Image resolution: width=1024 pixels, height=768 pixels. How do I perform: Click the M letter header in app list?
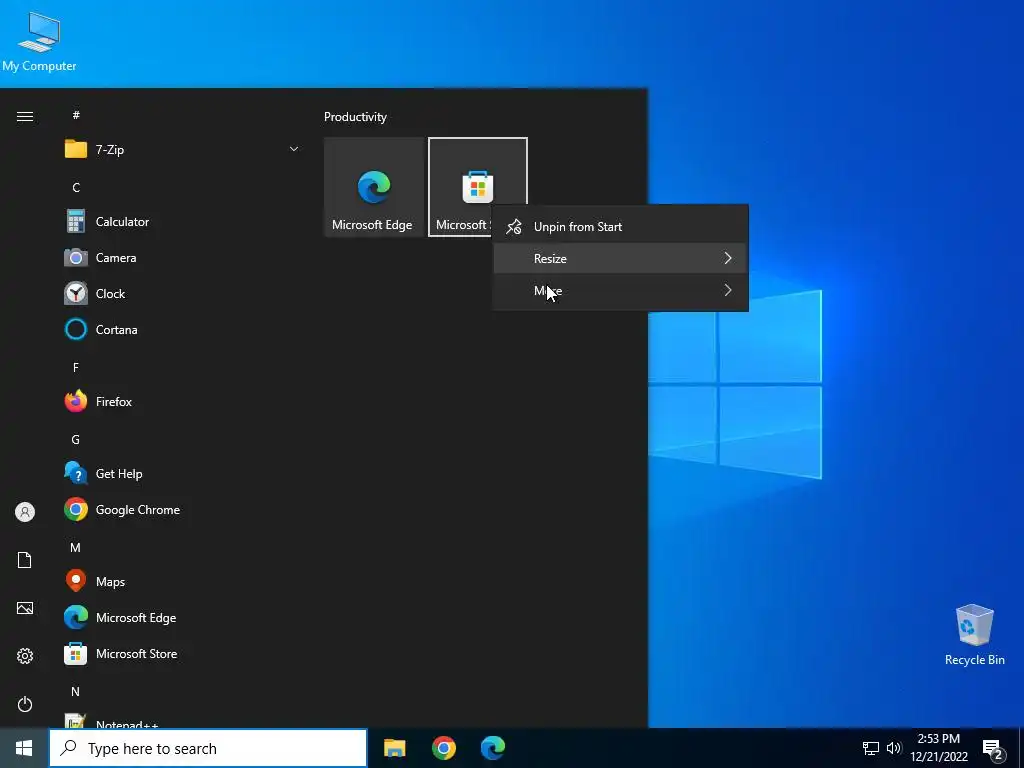(x=76, y=548)
